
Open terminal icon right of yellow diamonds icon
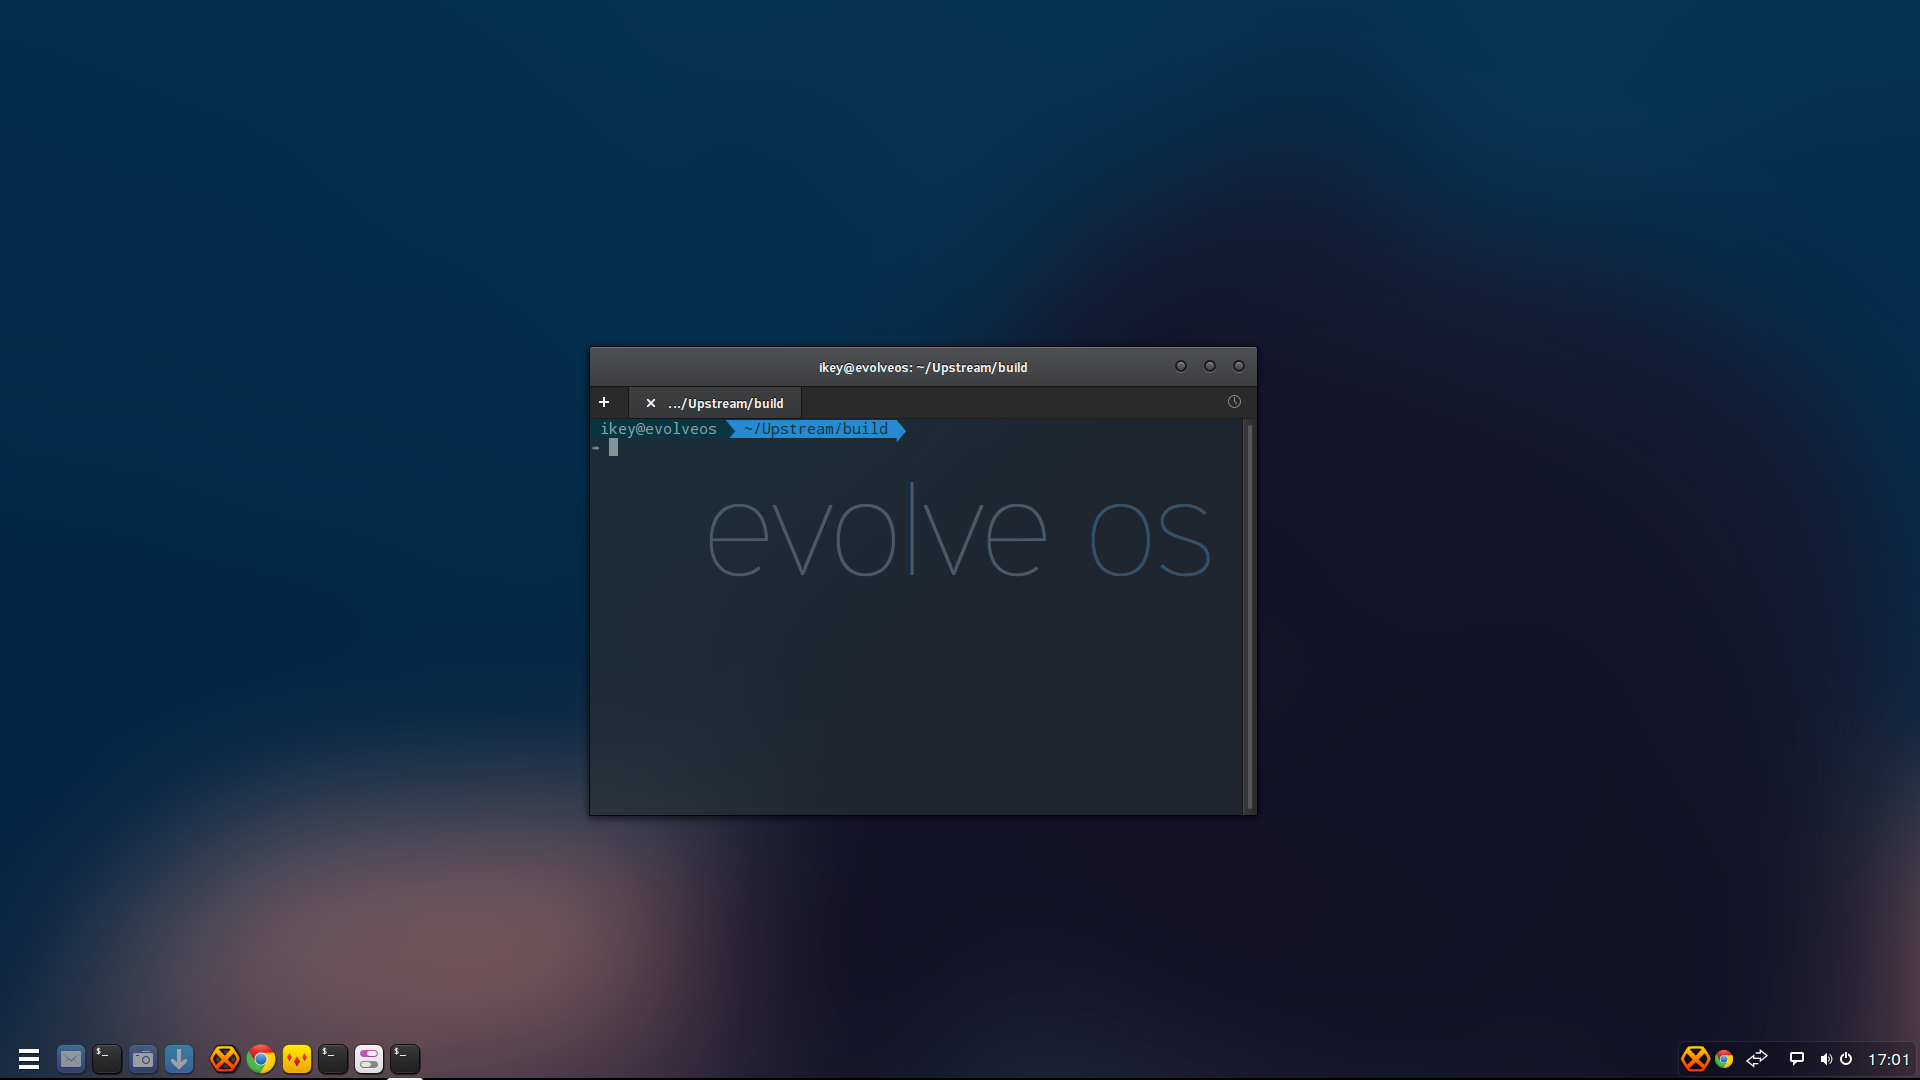tap(333, 1059)
